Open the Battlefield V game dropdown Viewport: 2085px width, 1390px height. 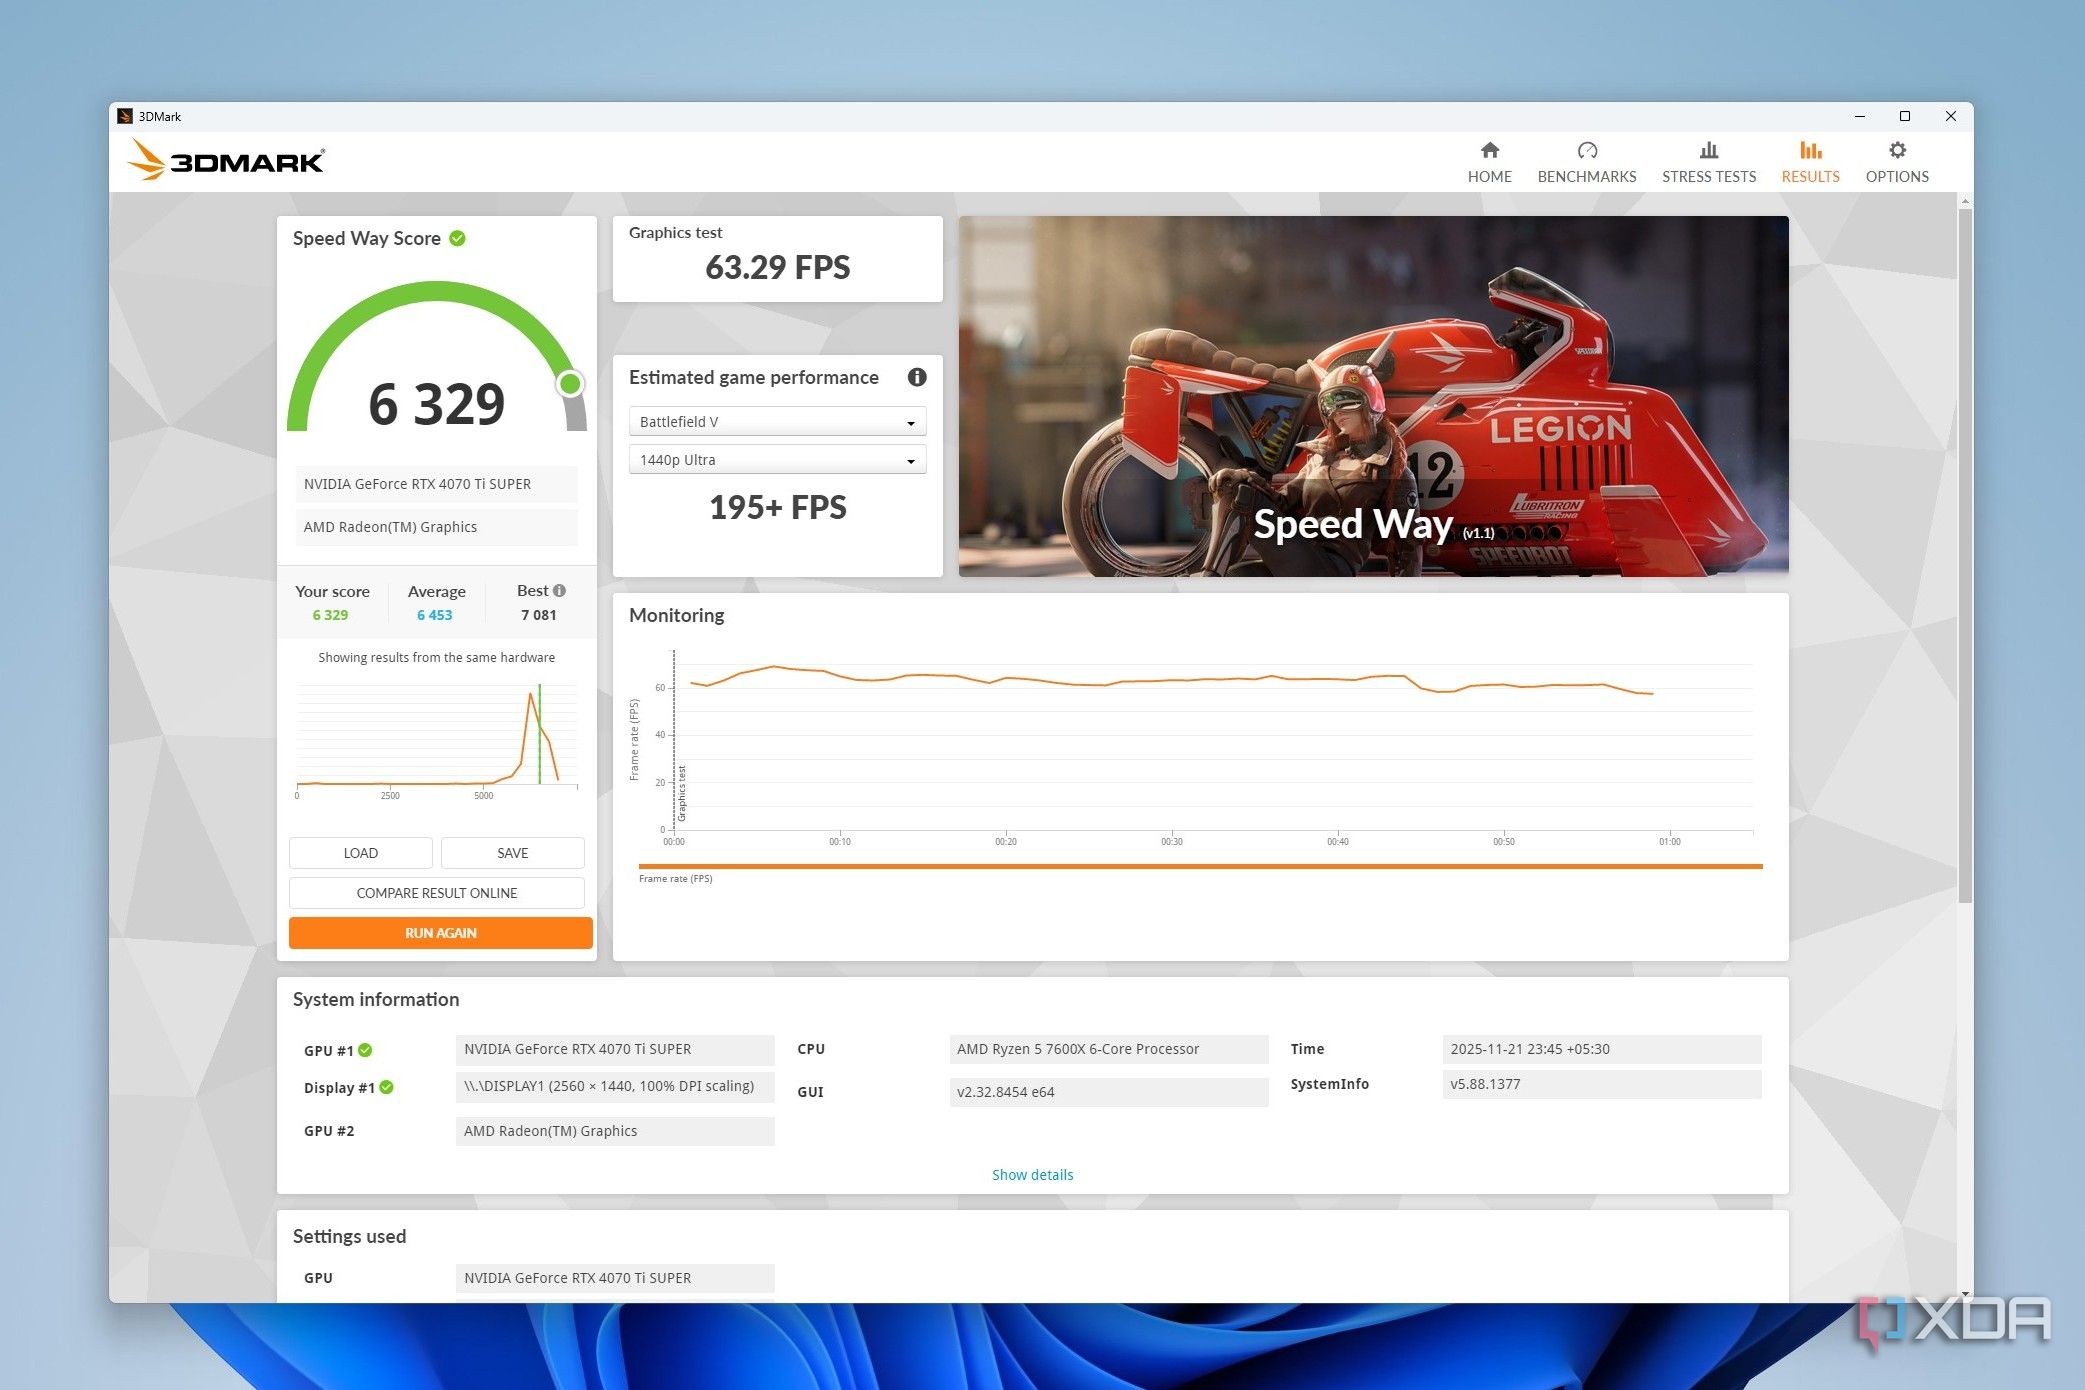coord(777,422)
